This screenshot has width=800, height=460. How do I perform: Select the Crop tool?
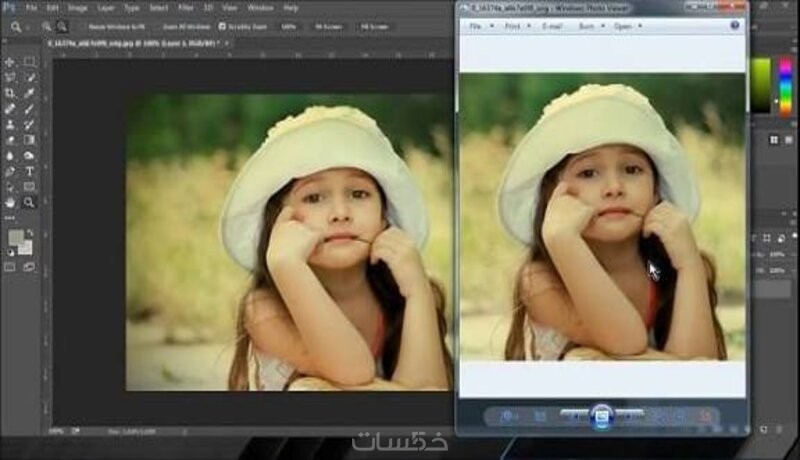[x=10, y=93]
